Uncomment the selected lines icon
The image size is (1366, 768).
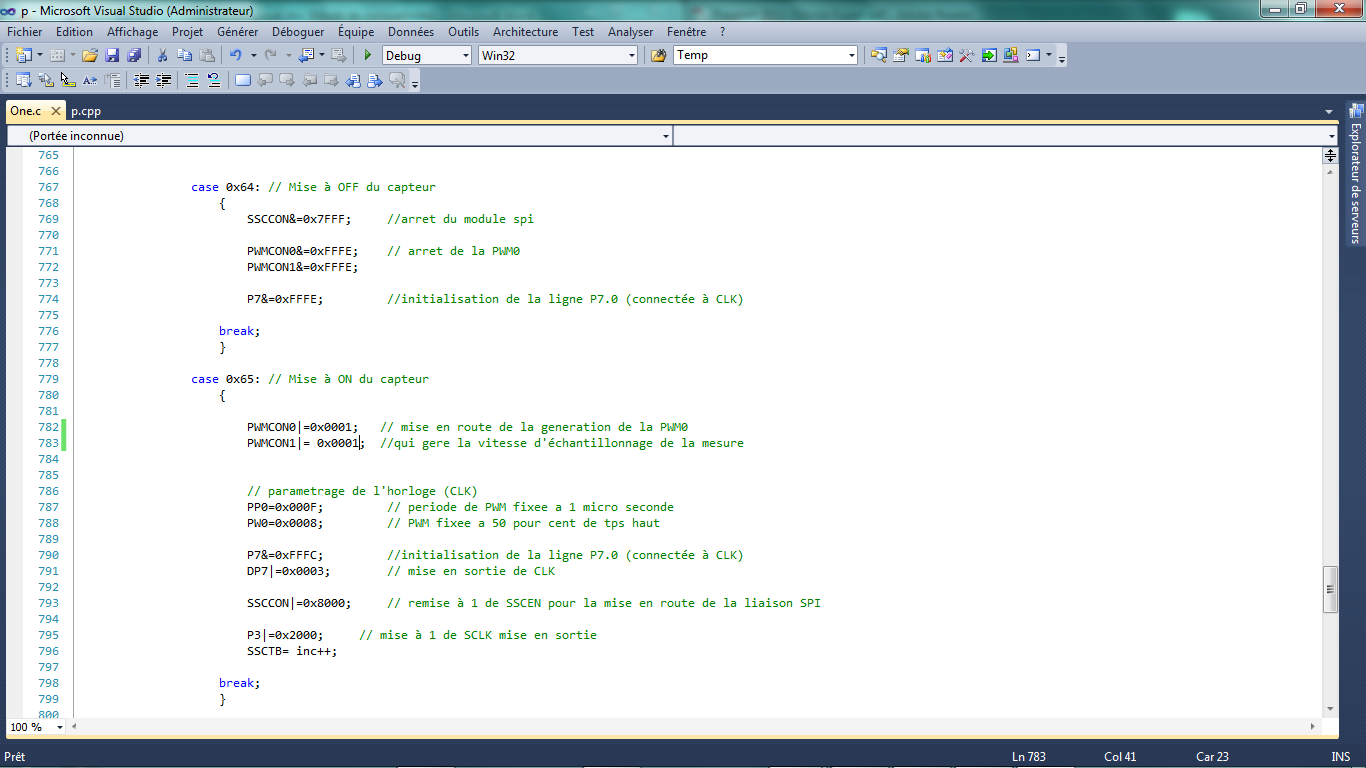(x=214, y=81)
